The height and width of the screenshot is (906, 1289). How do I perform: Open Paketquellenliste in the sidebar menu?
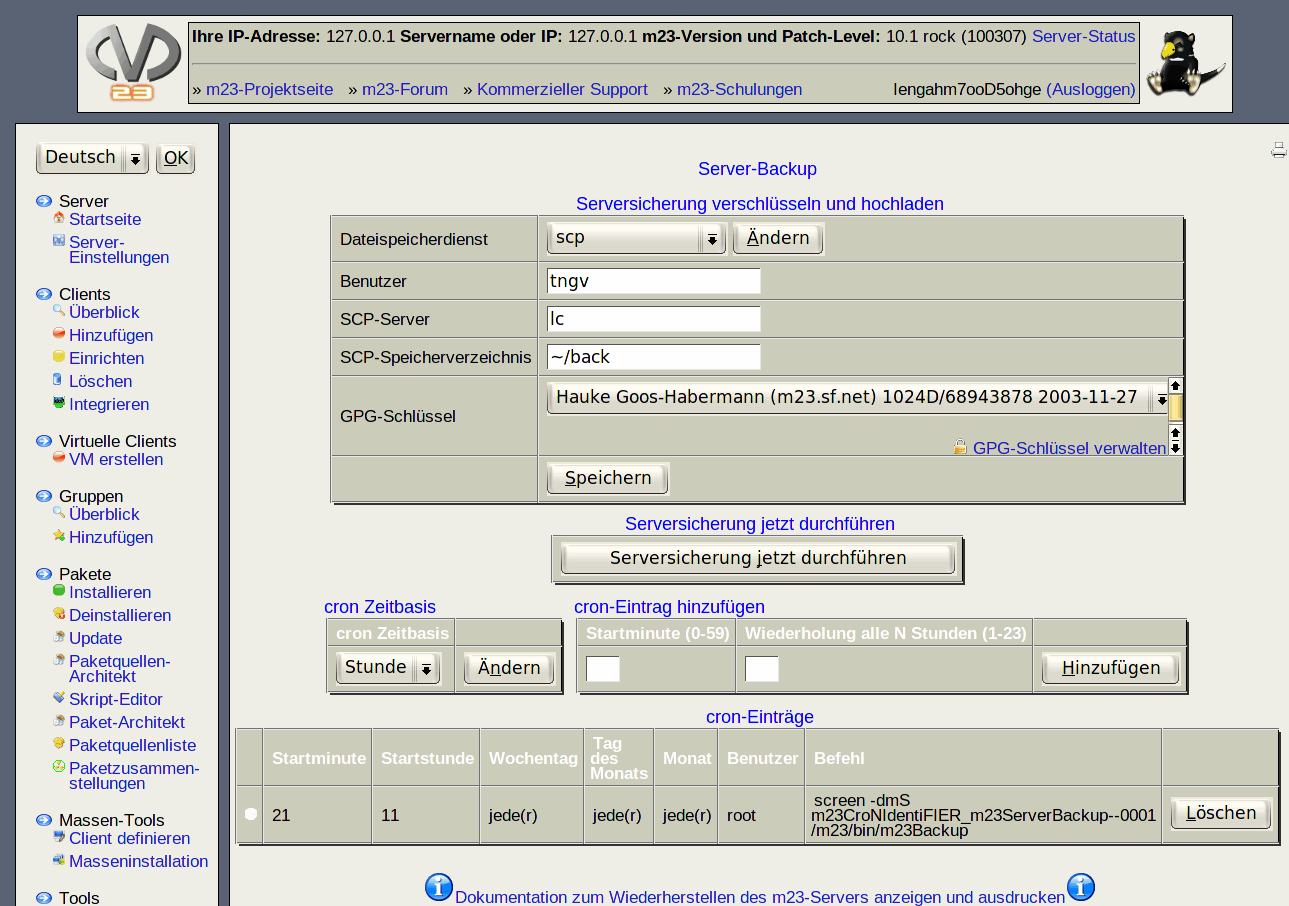(x=132, y=745)
